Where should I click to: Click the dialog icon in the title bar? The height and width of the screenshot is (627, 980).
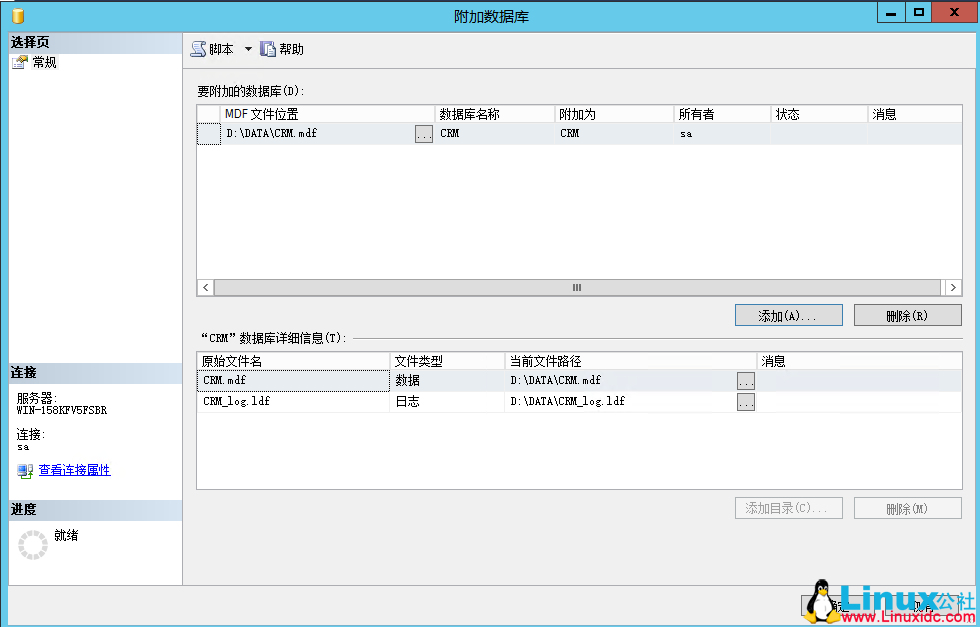[x=16, y=11]
